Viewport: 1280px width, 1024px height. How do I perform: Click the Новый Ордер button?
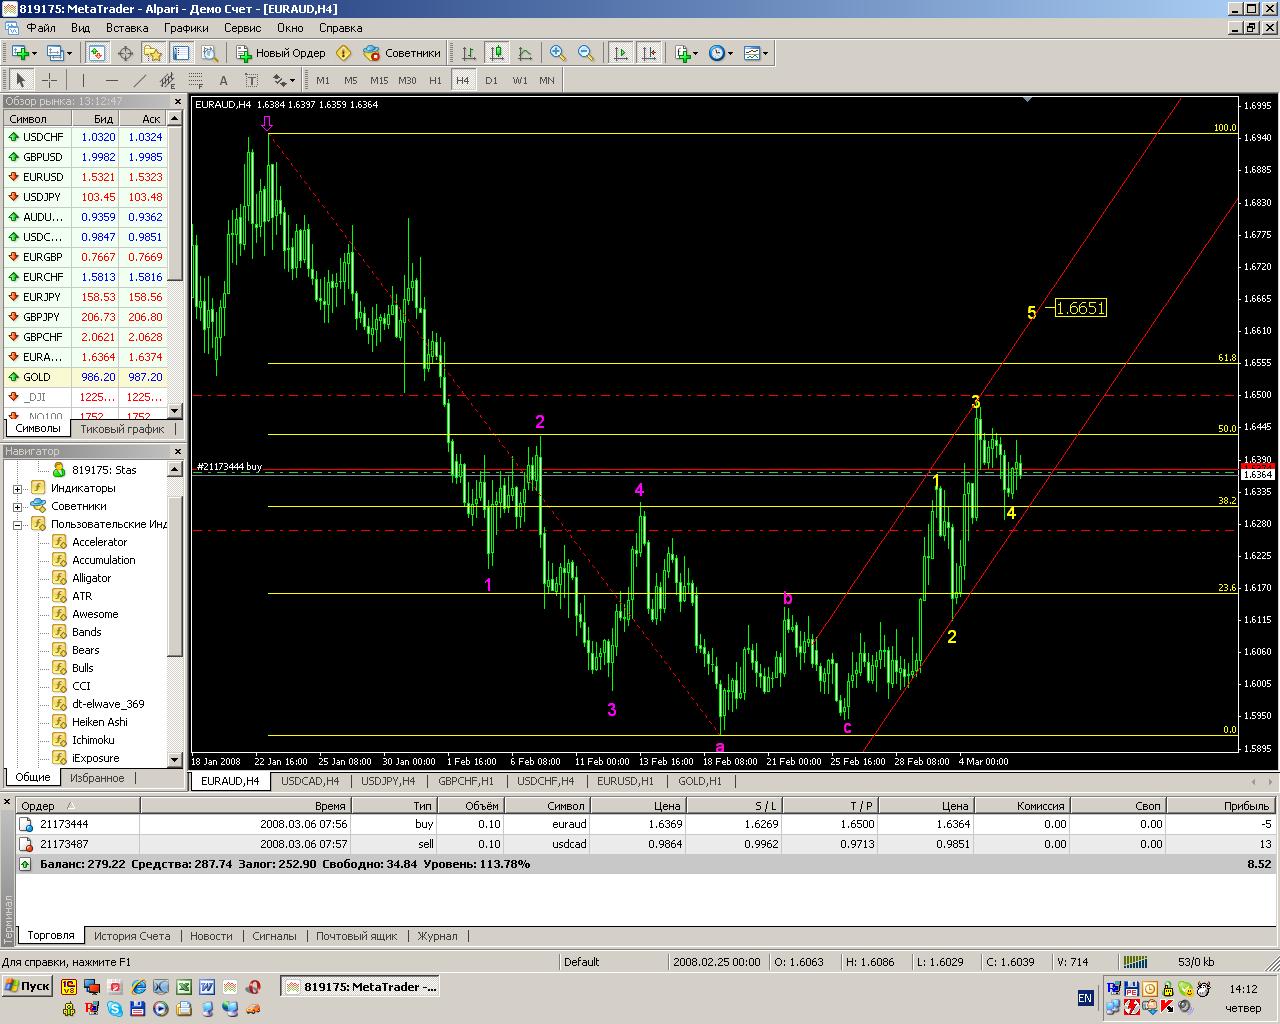[281, 53]
